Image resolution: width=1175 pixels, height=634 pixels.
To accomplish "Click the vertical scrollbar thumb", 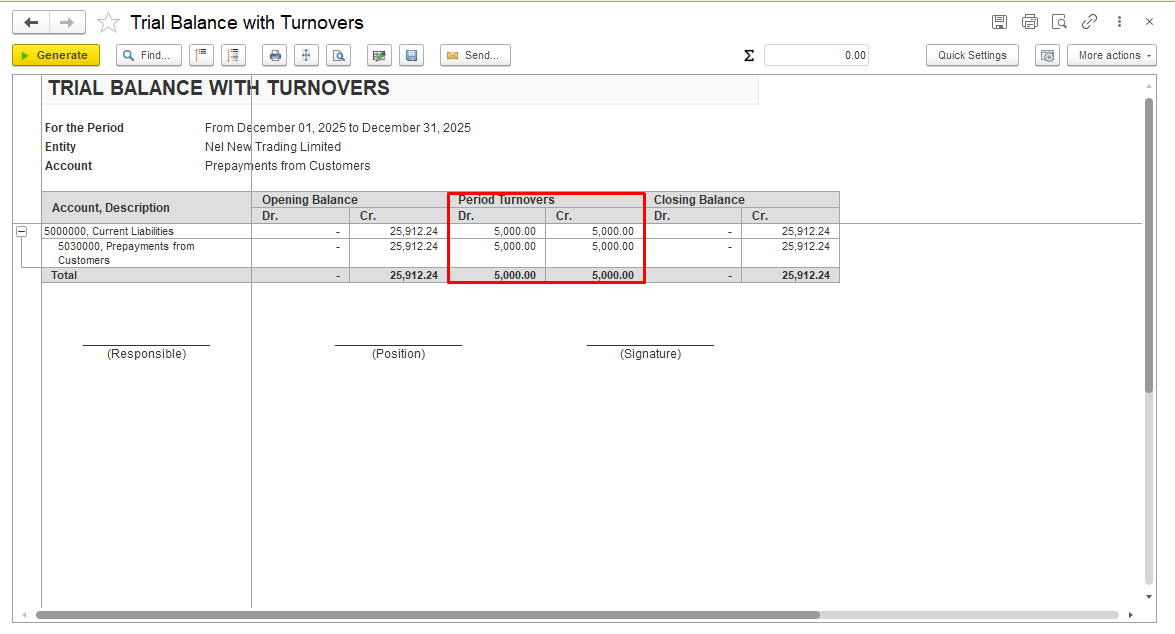I will (x=1149, y=245).
